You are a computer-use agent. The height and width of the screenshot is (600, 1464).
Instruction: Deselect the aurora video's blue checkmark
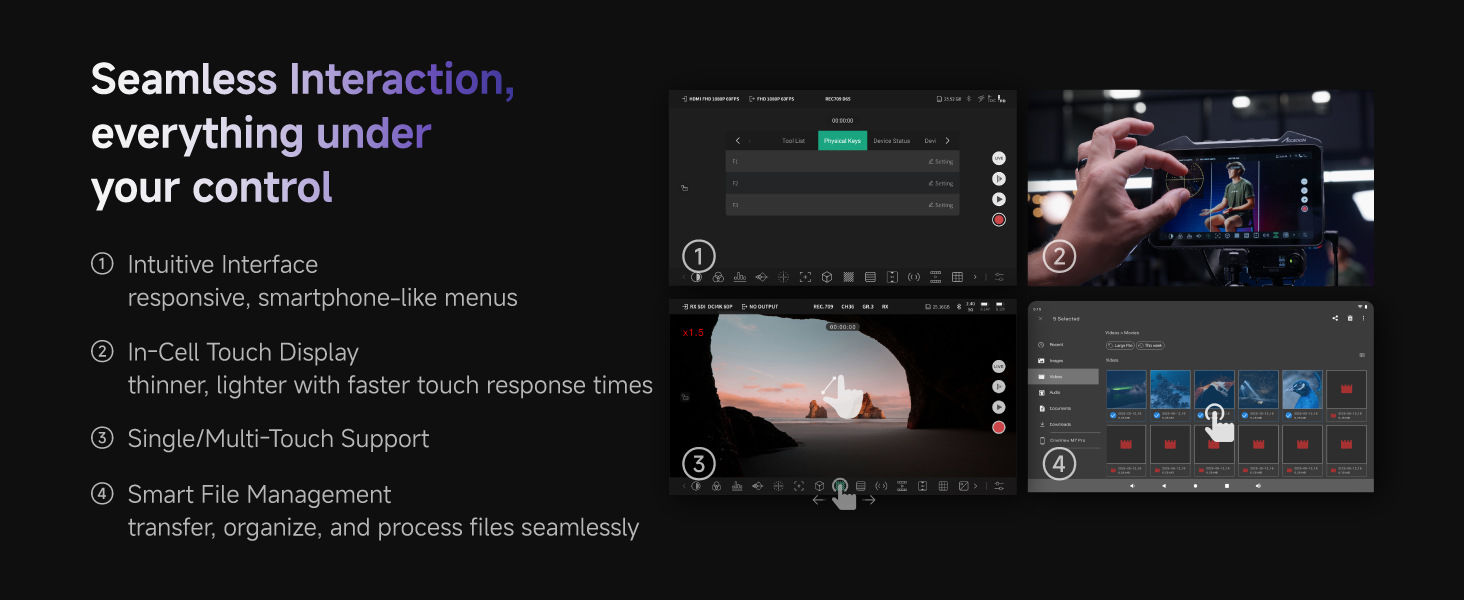coord(1113,414)
